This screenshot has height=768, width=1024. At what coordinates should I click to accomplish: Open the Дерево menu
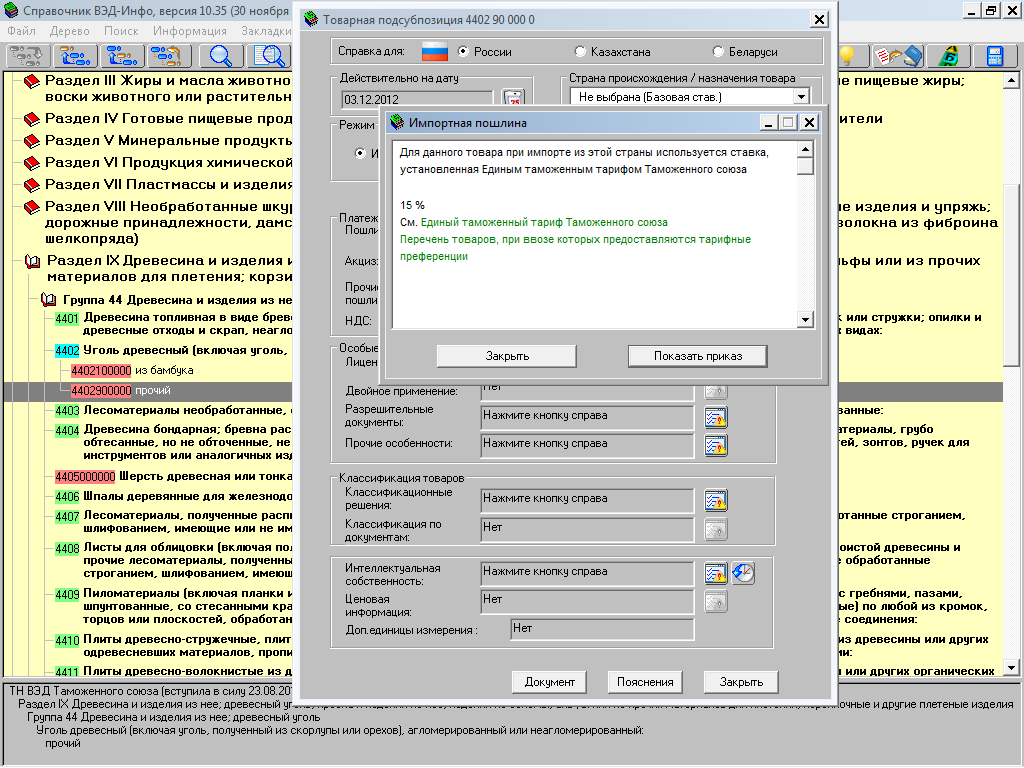pyautogui.click(x=69, y=31)
